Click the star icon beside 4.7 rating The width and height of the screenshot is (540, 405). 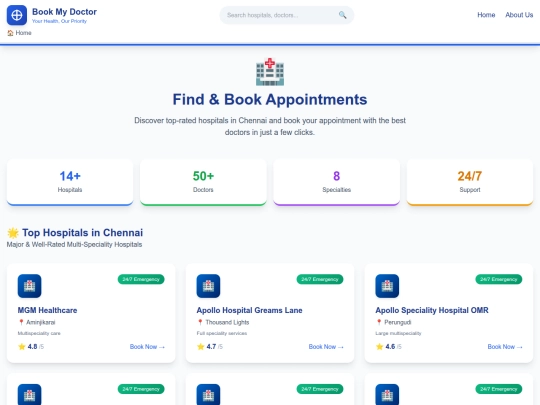coord(201,347)
